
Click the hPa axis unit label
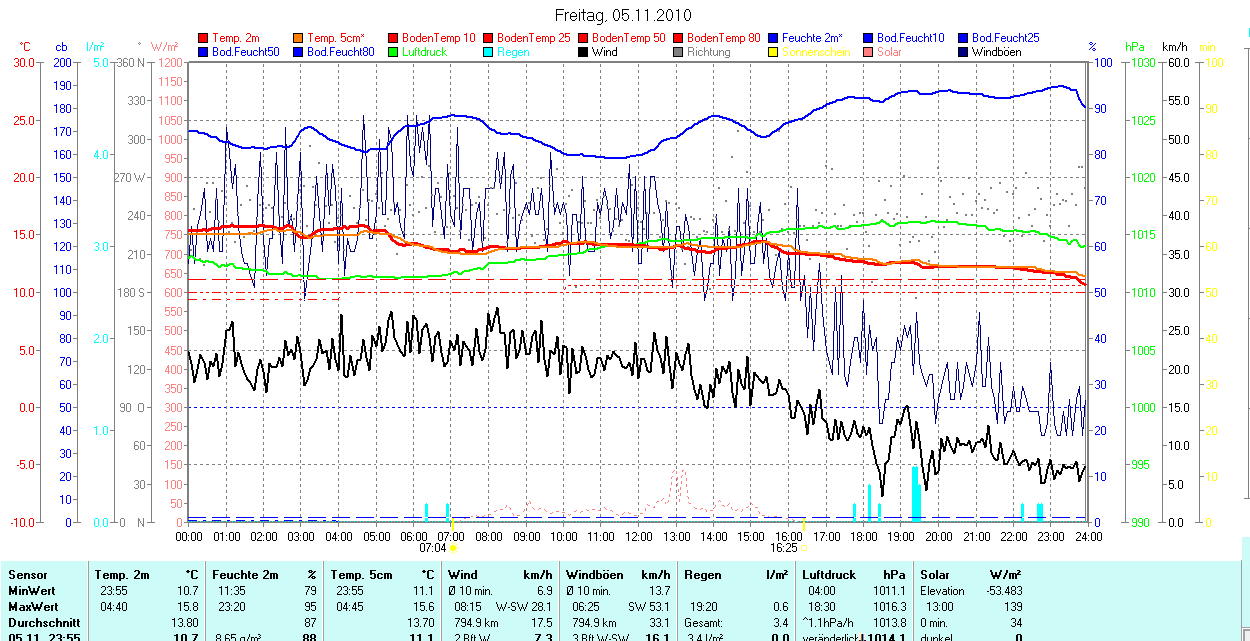click(x=1134, y=47)
